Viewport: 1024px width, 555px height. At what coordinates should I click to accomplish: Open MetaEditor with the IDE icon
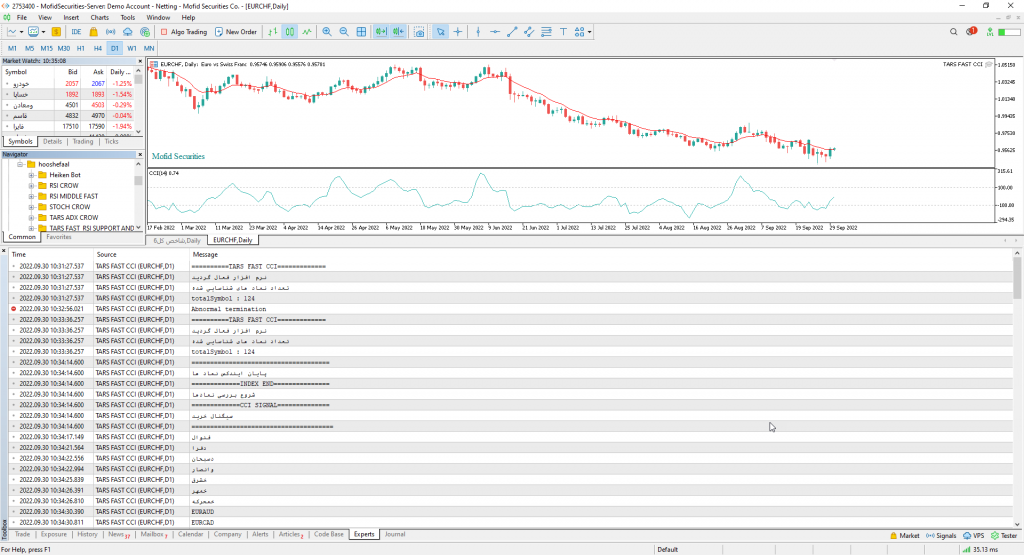(x=76, y=32)
